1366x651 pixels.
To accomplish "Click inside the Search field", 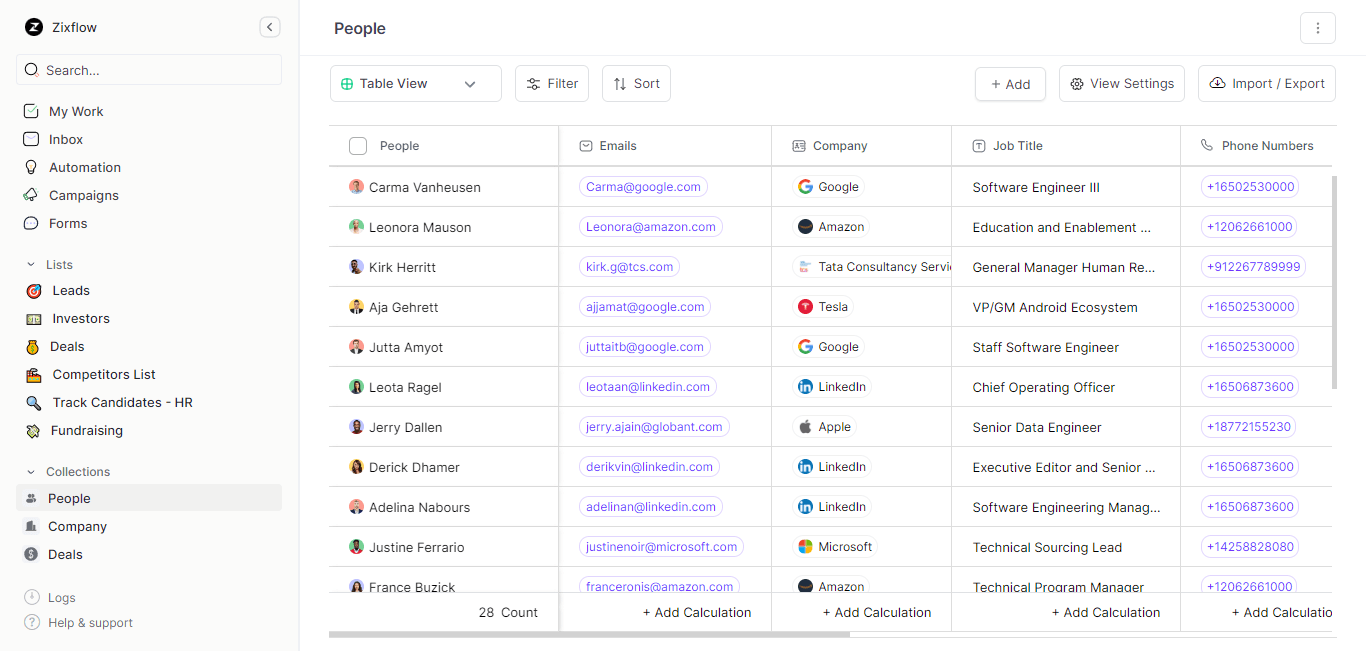I will click(148, 69).
